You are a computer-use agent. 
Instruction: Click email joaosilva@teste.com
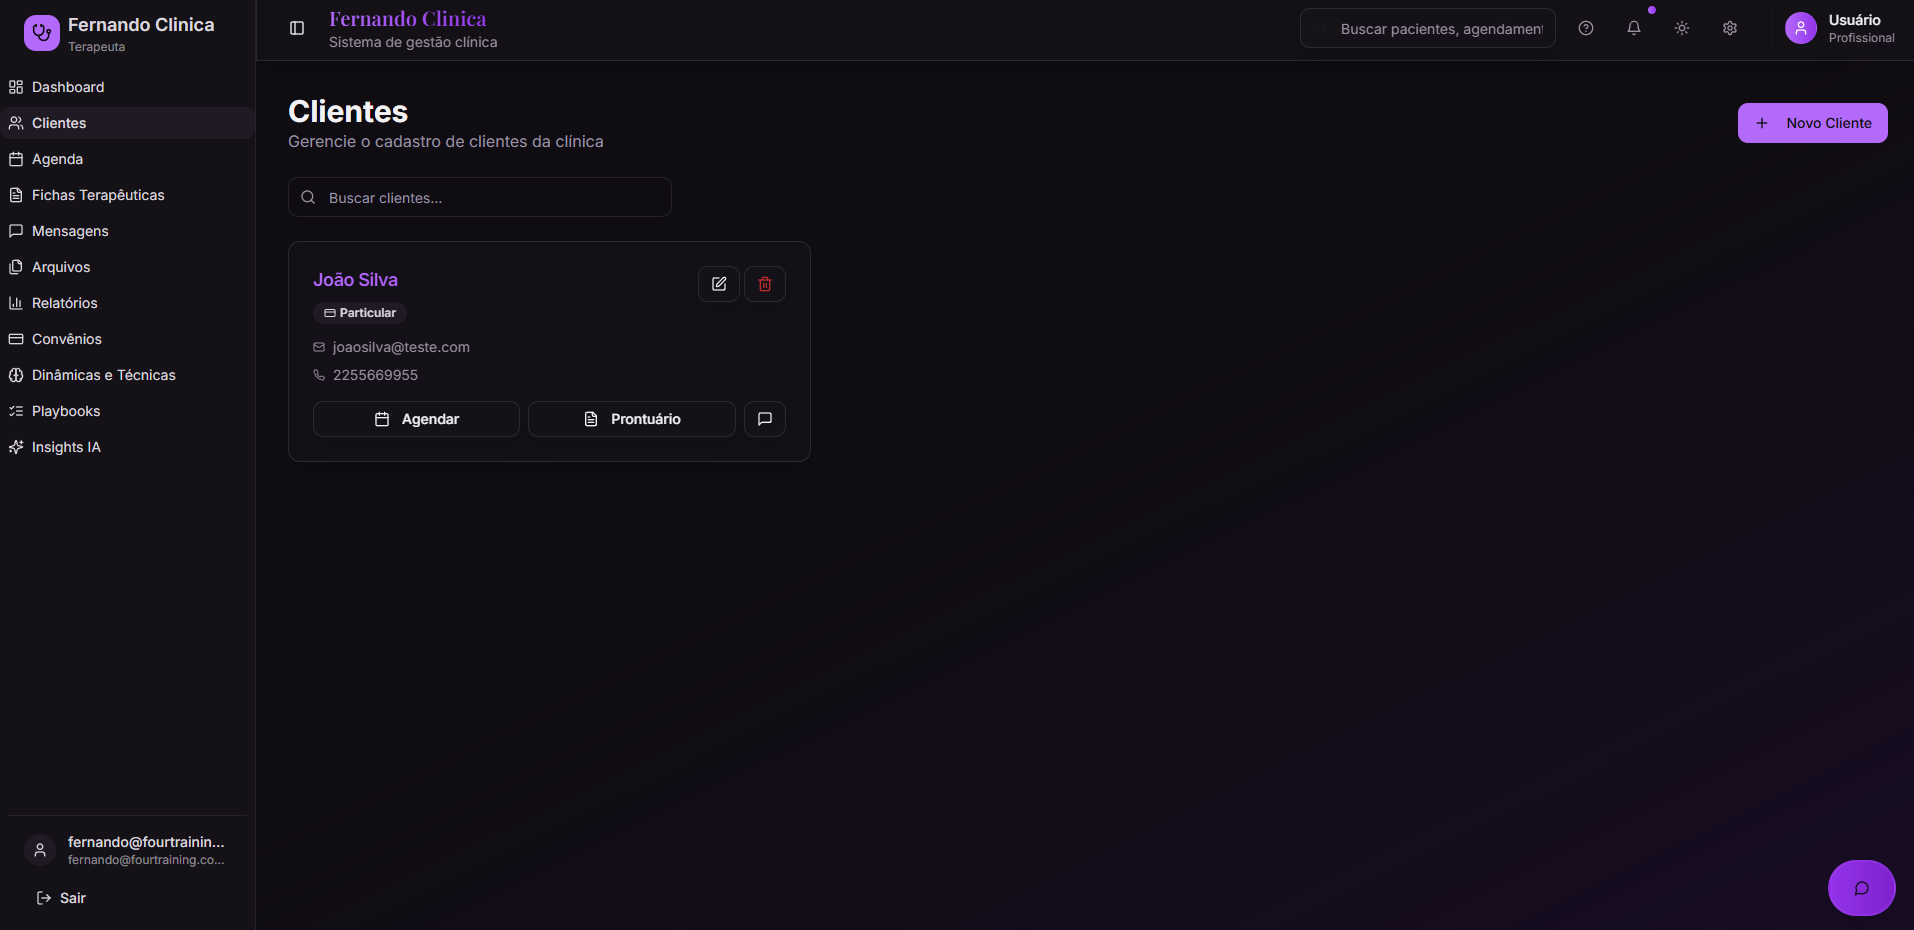click(401, 347)
